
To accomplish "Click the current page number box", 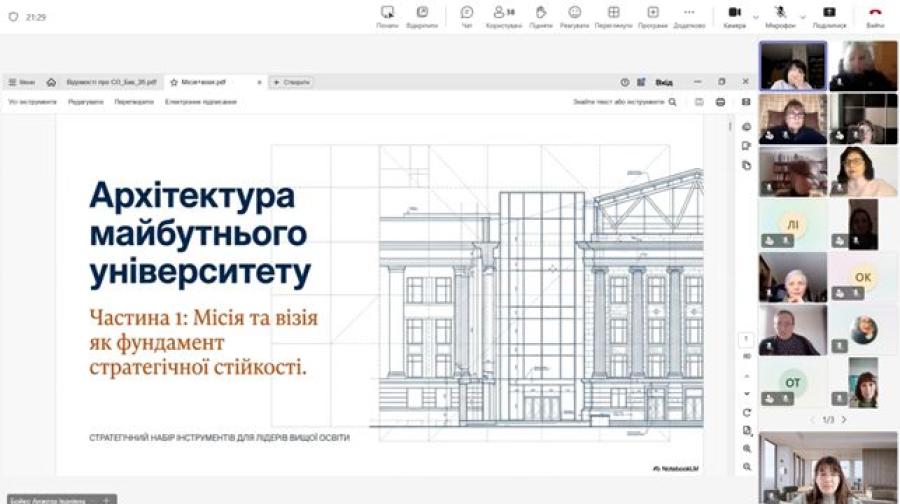I will (x=746, y=339).
